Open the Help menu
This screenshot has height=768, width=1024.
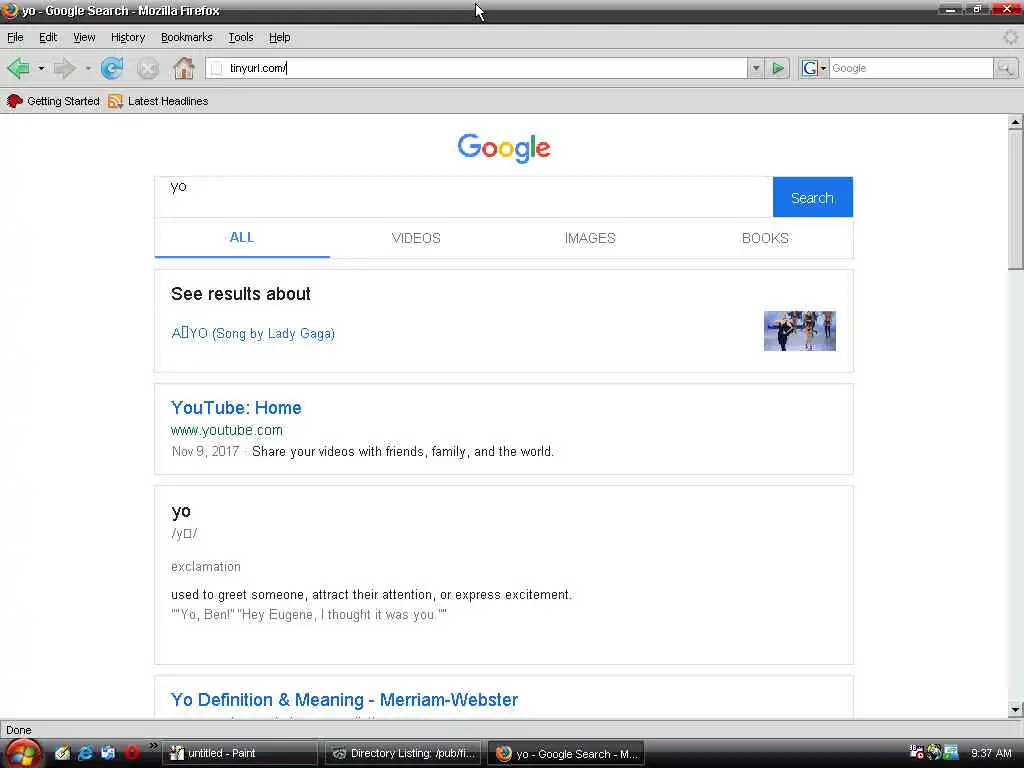[x=280, y=37]
